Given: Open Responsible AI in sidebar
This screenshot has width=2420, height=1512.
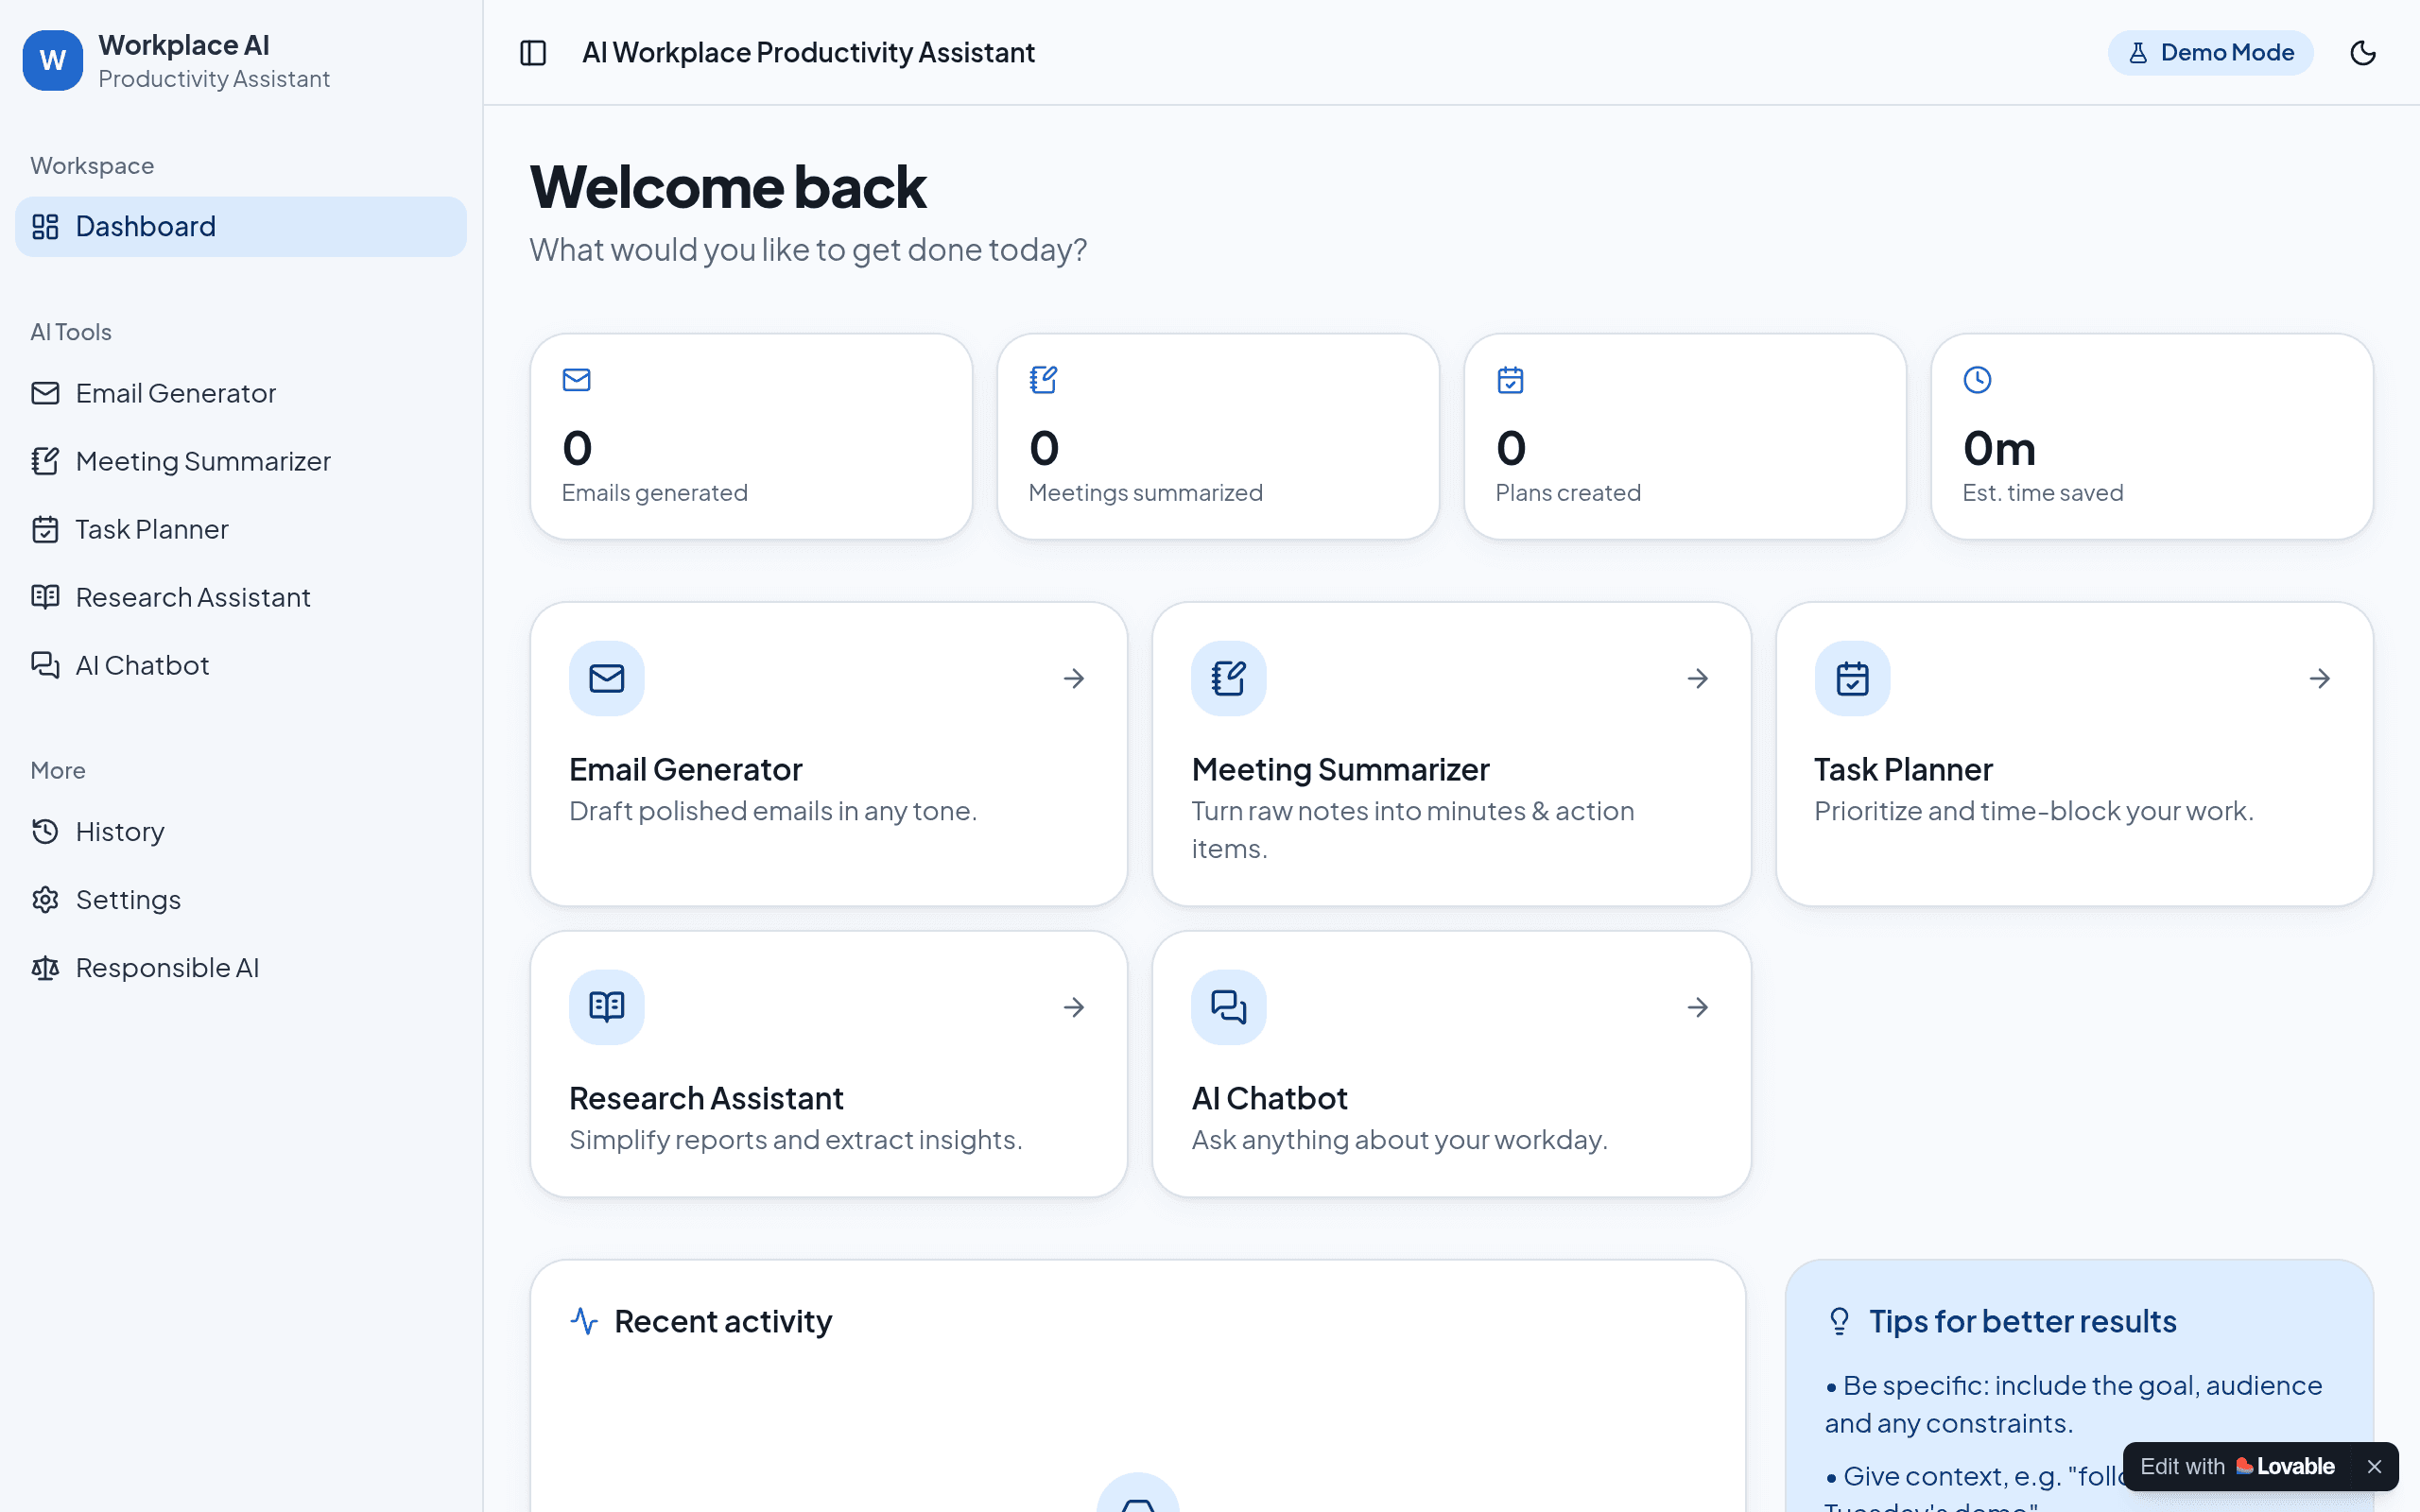Looking at the screenshot, I should point(241,968).
